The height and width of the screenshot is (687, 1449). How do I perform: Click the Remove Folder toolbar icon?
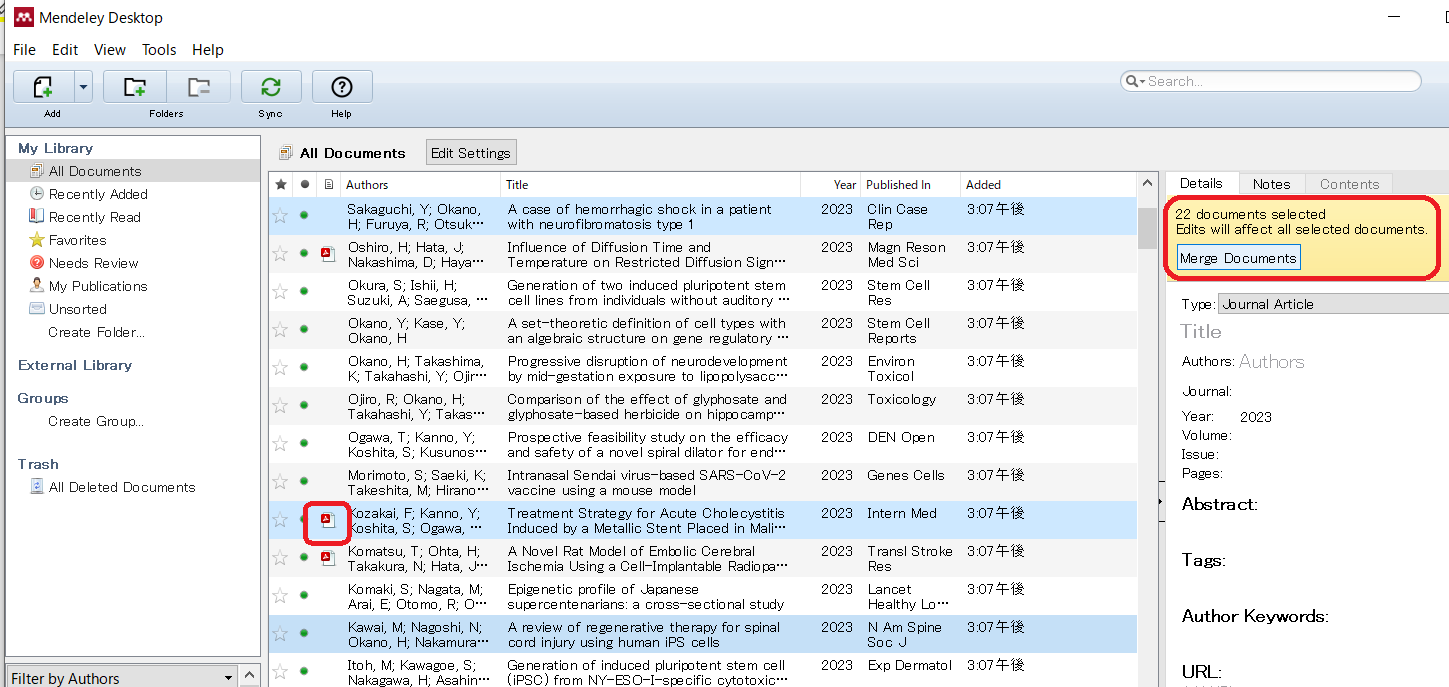[x=197, y=86]
